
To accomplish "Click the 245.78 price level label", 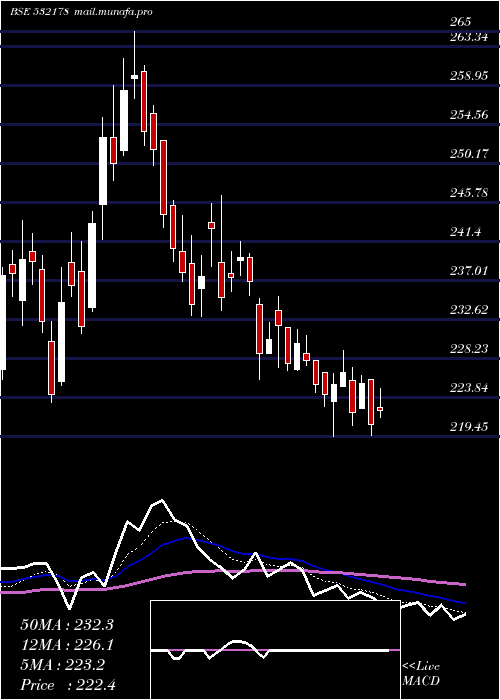I will click(x=468, y=193).
